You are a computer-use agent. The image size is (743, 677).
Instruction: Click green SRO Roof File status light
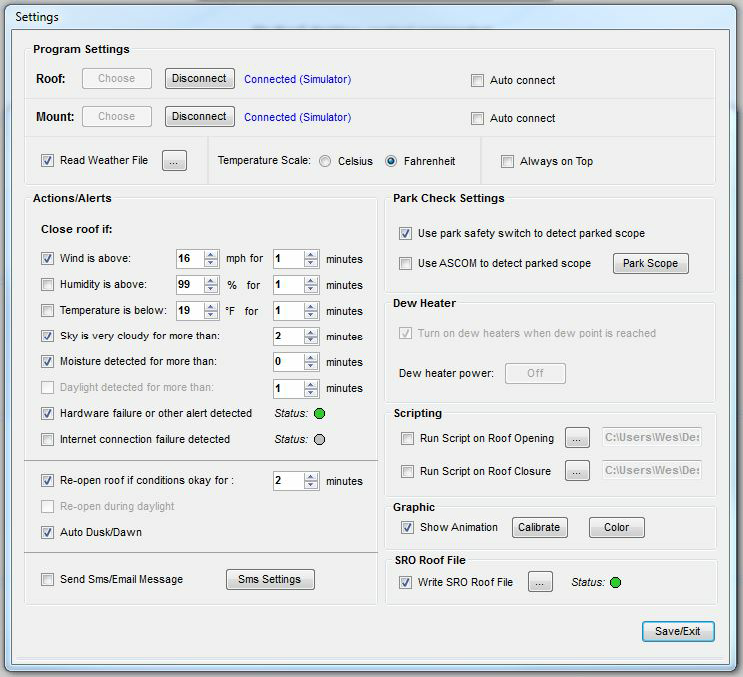pyautogui.click(x=616, y=582)
